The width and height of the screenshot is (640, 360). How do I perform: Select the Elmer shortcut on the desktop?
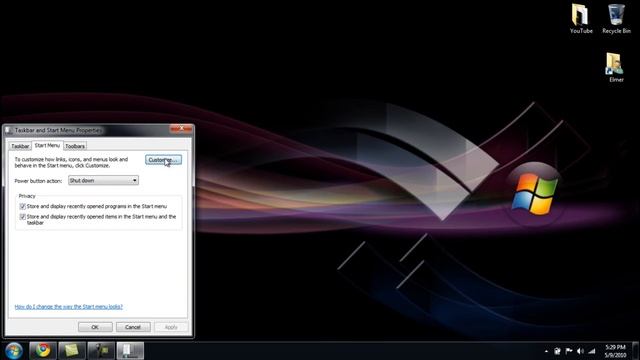[616, 68]
